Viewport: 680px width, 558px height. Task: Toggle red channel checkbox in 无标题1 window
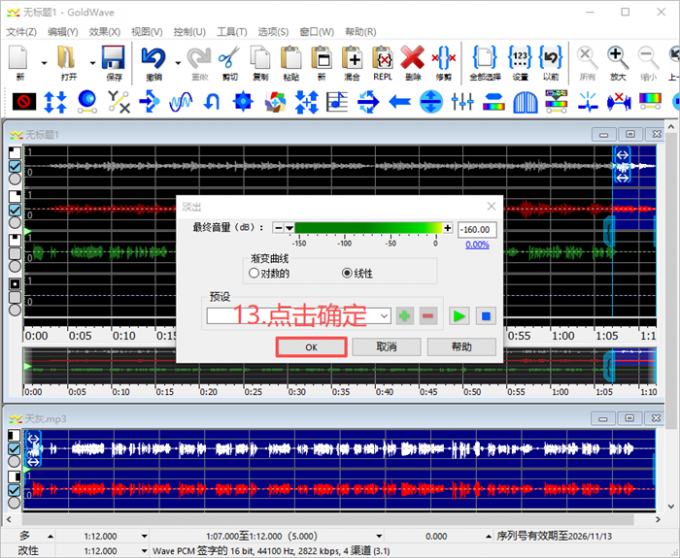(15, 210)
